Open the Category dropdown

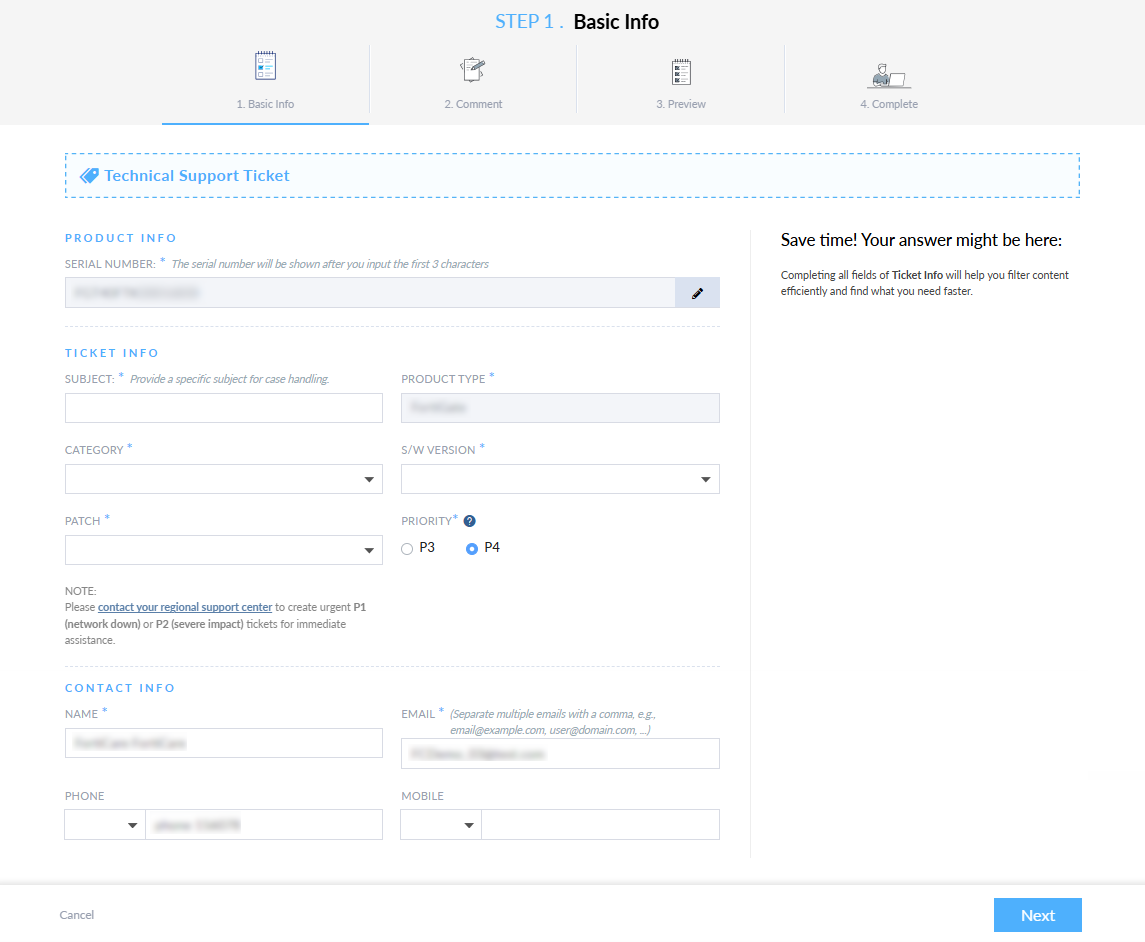point(224,479)
